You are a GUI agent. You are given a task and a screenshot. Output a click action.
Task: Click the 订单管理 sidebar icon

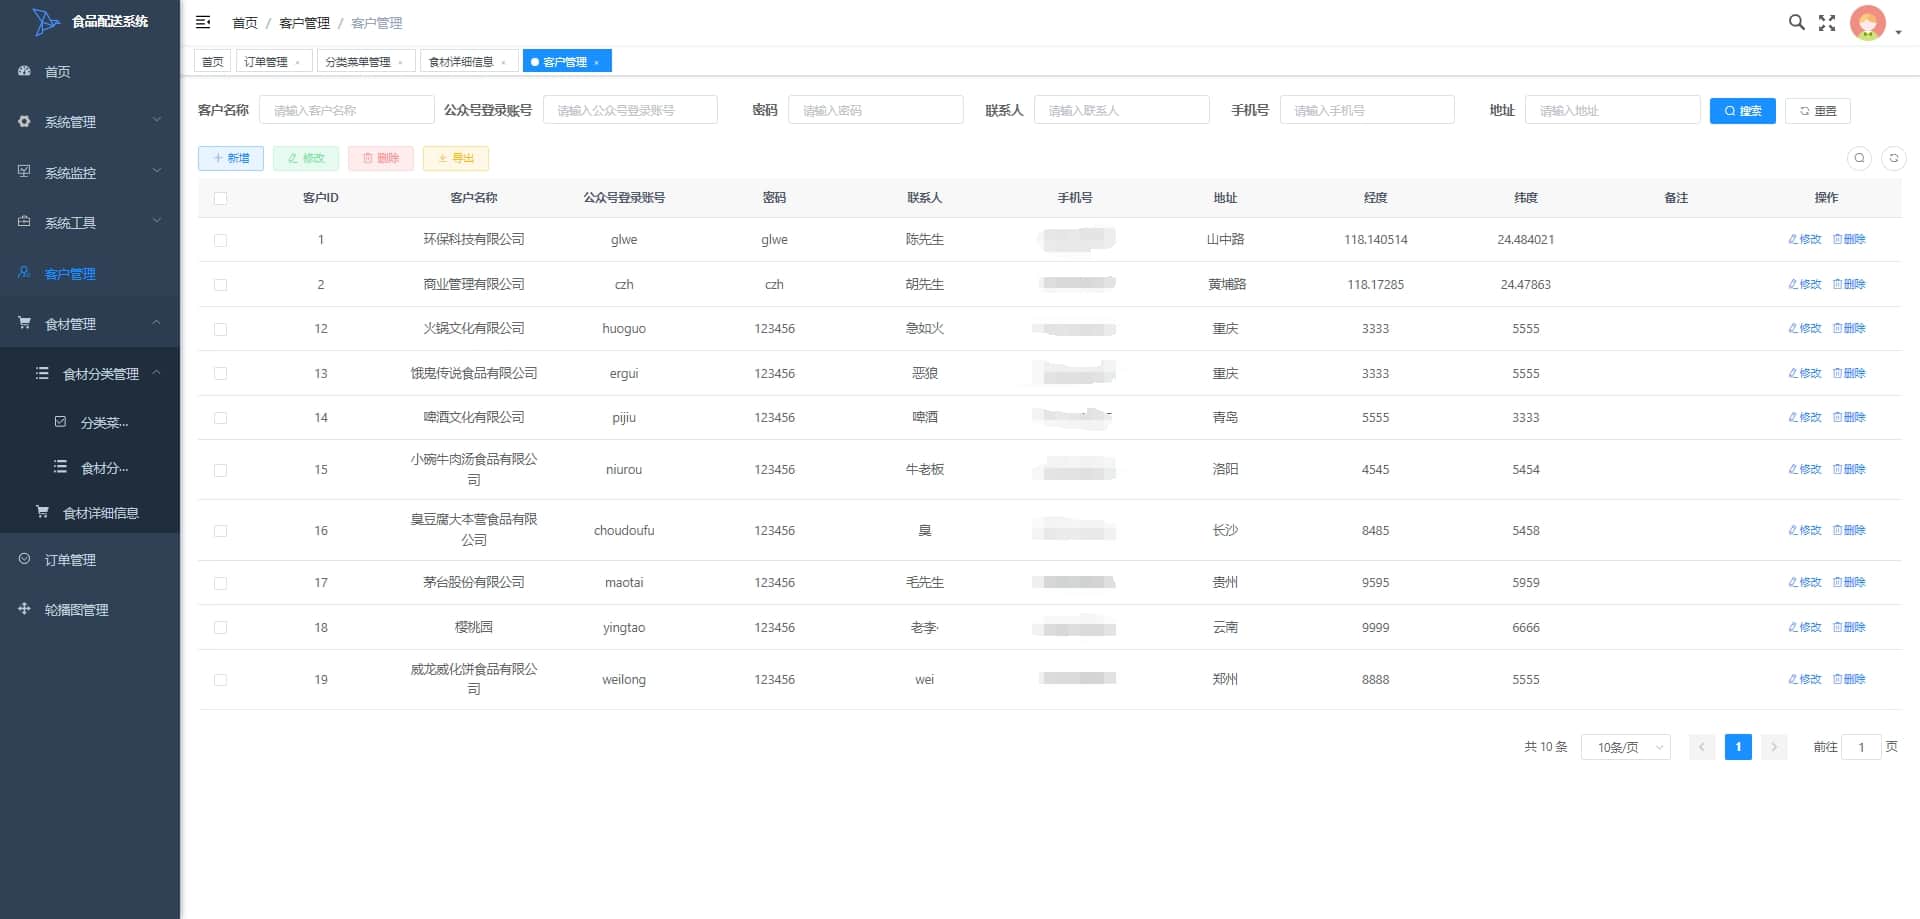pos(25,559)
